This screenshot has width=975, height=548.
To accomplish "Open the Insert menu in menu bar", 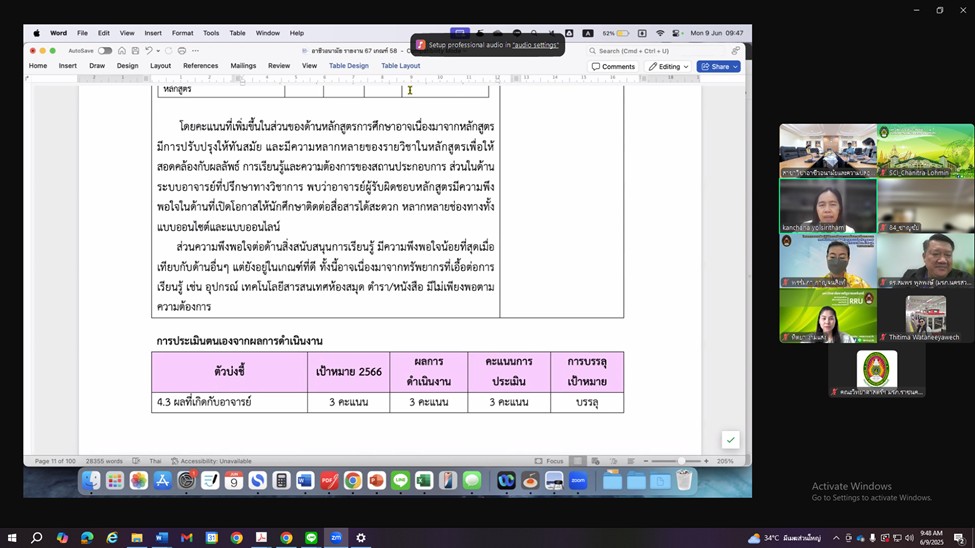I will point(152,33).
